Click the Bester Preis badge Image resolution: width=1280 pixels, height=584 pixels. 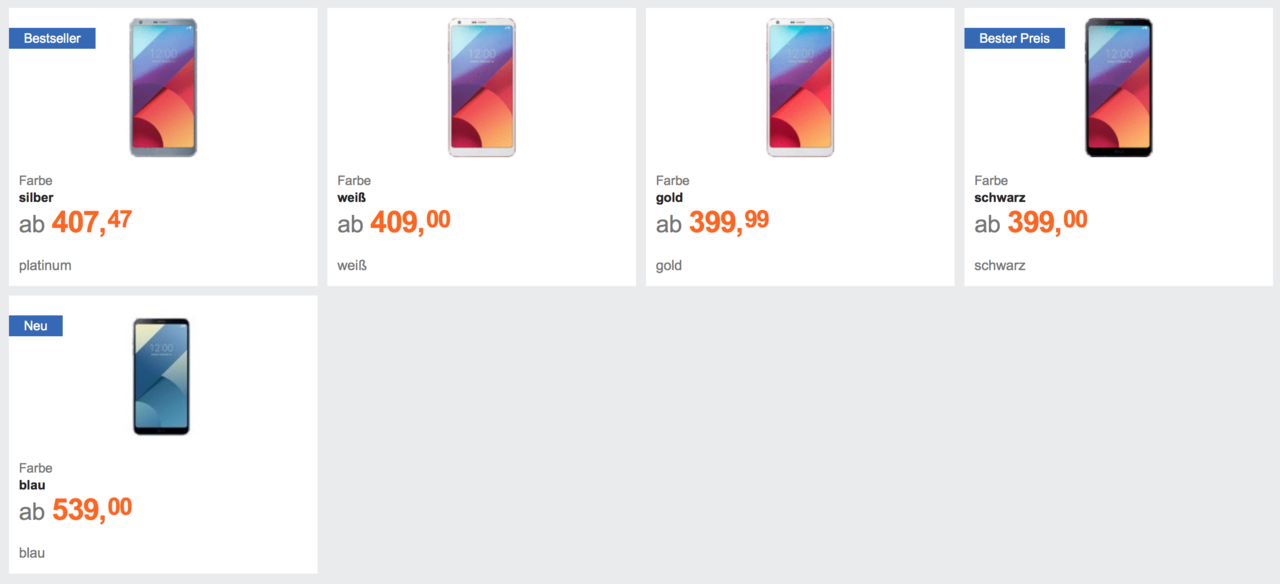click(1014, 38)
